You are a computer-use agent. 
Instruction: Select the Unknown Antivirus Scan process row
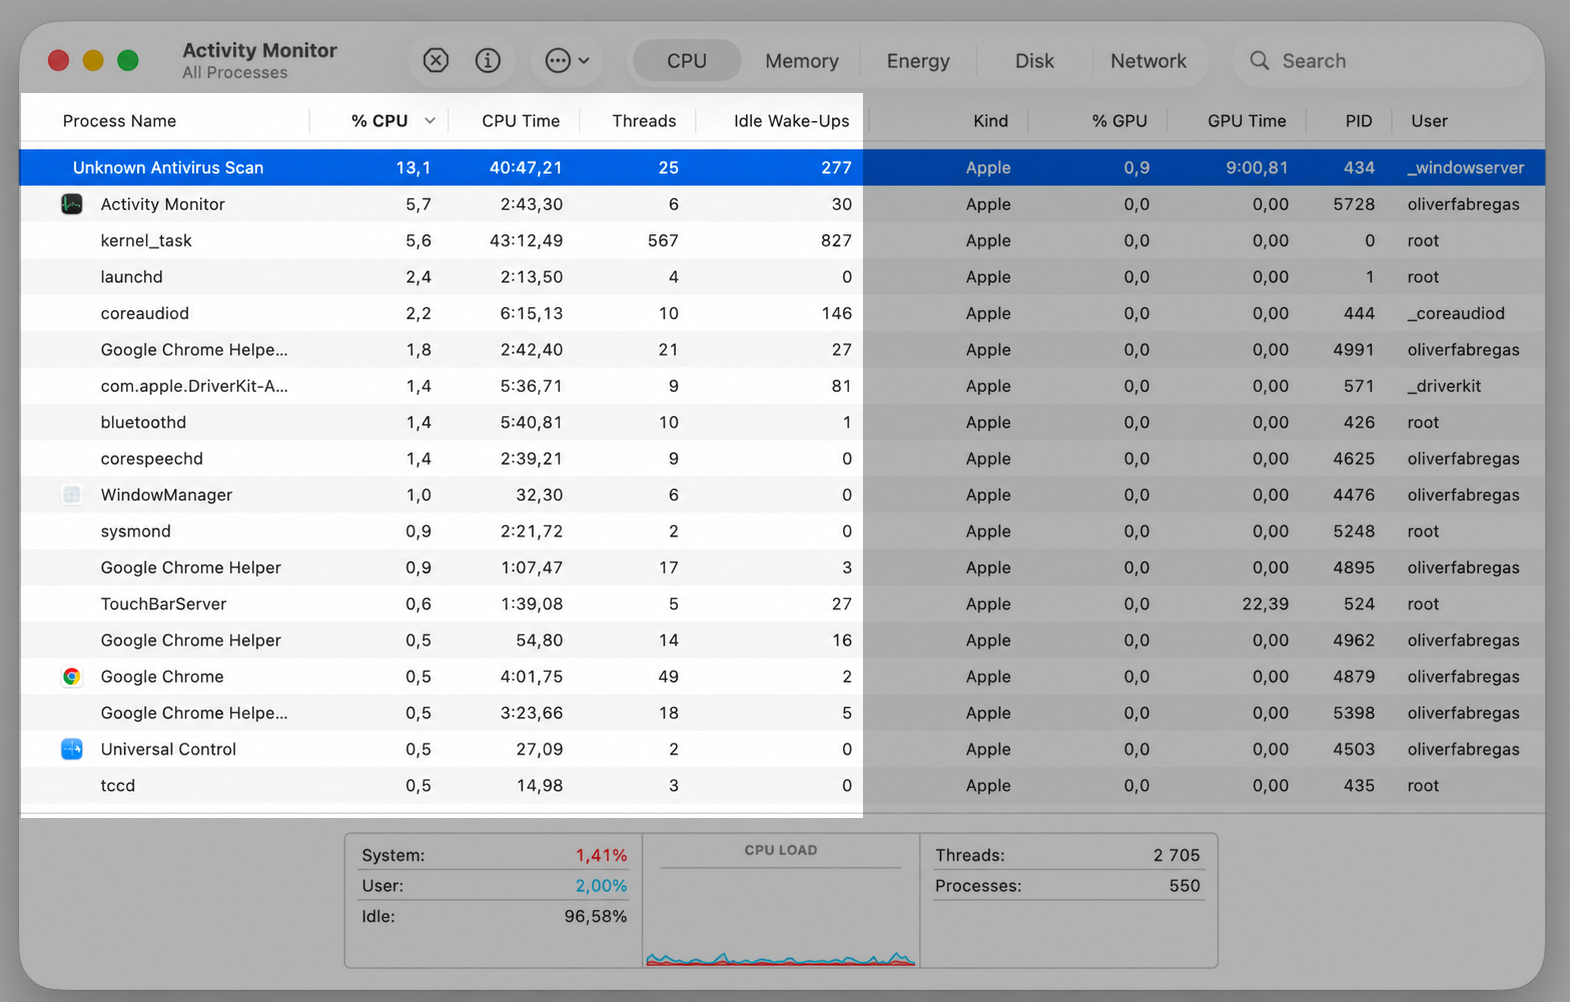coord(782,168)
